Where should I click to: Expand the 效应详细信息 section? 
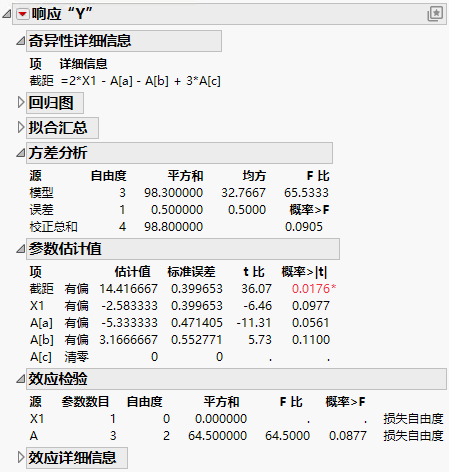pos(21,457)
